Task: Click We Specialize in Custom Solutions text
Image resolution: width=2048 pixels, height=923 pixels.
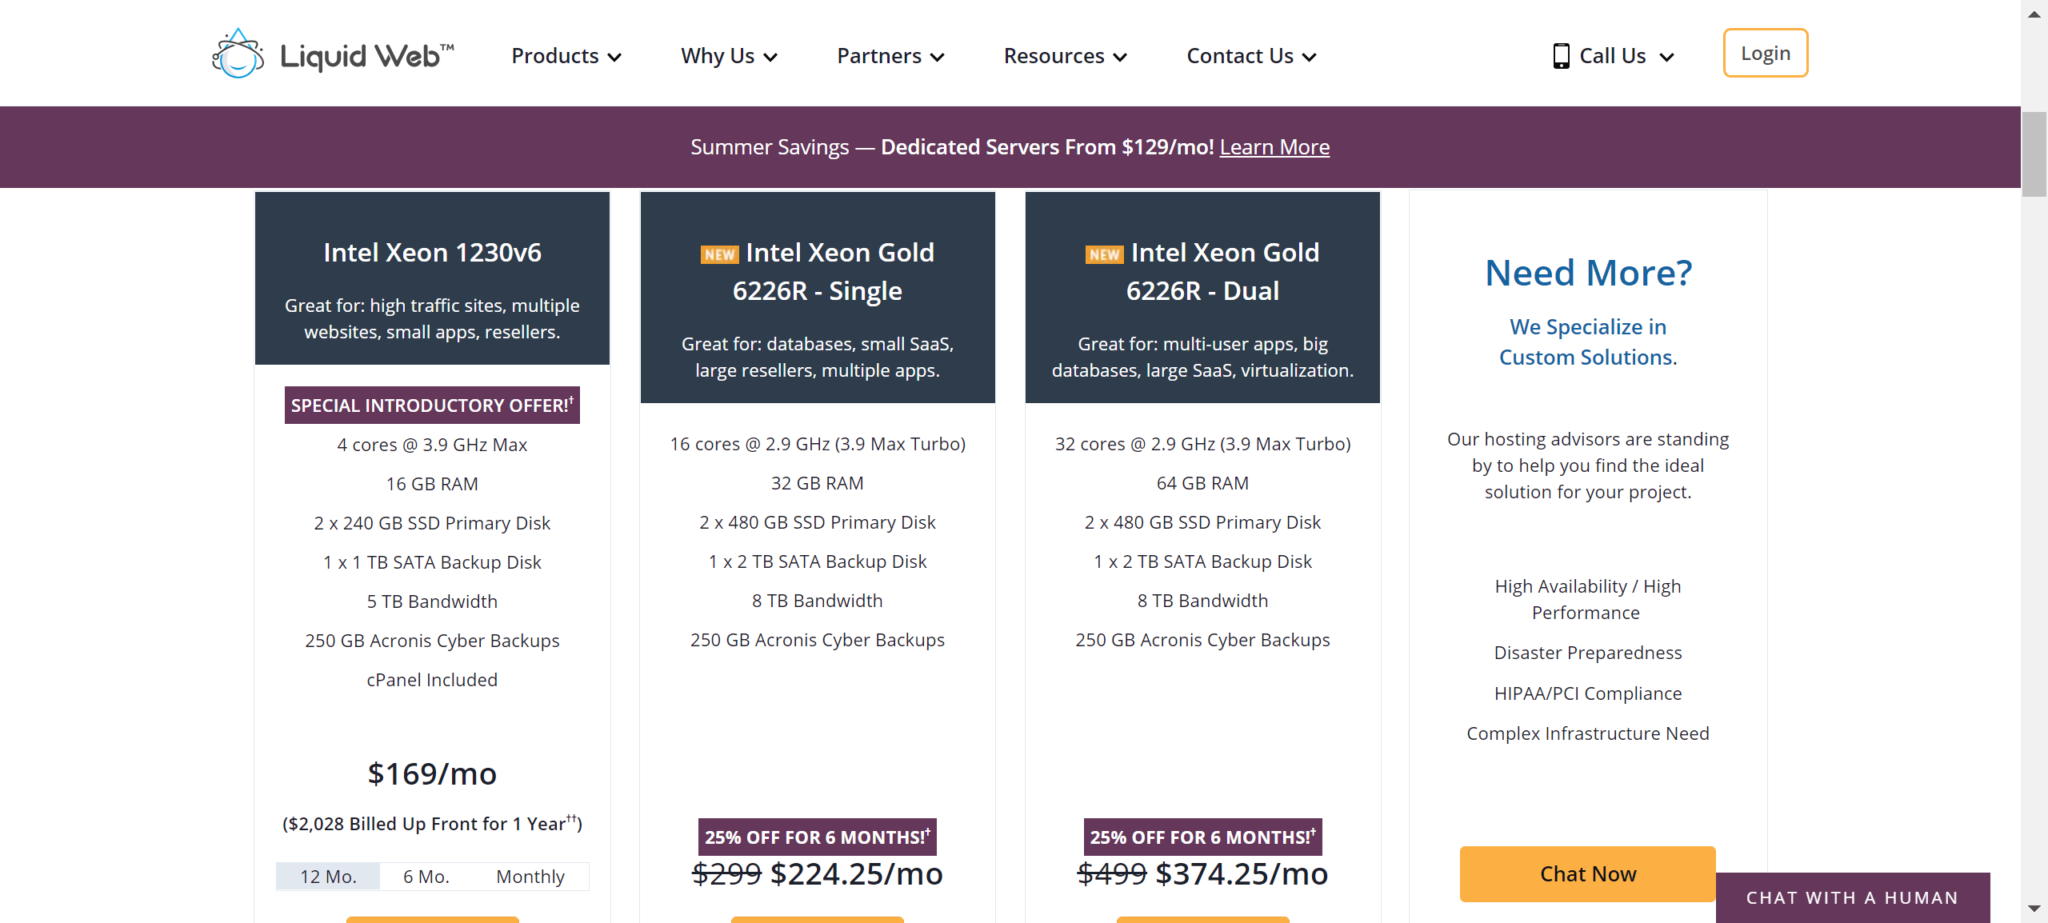Action: pos(1588,342)
